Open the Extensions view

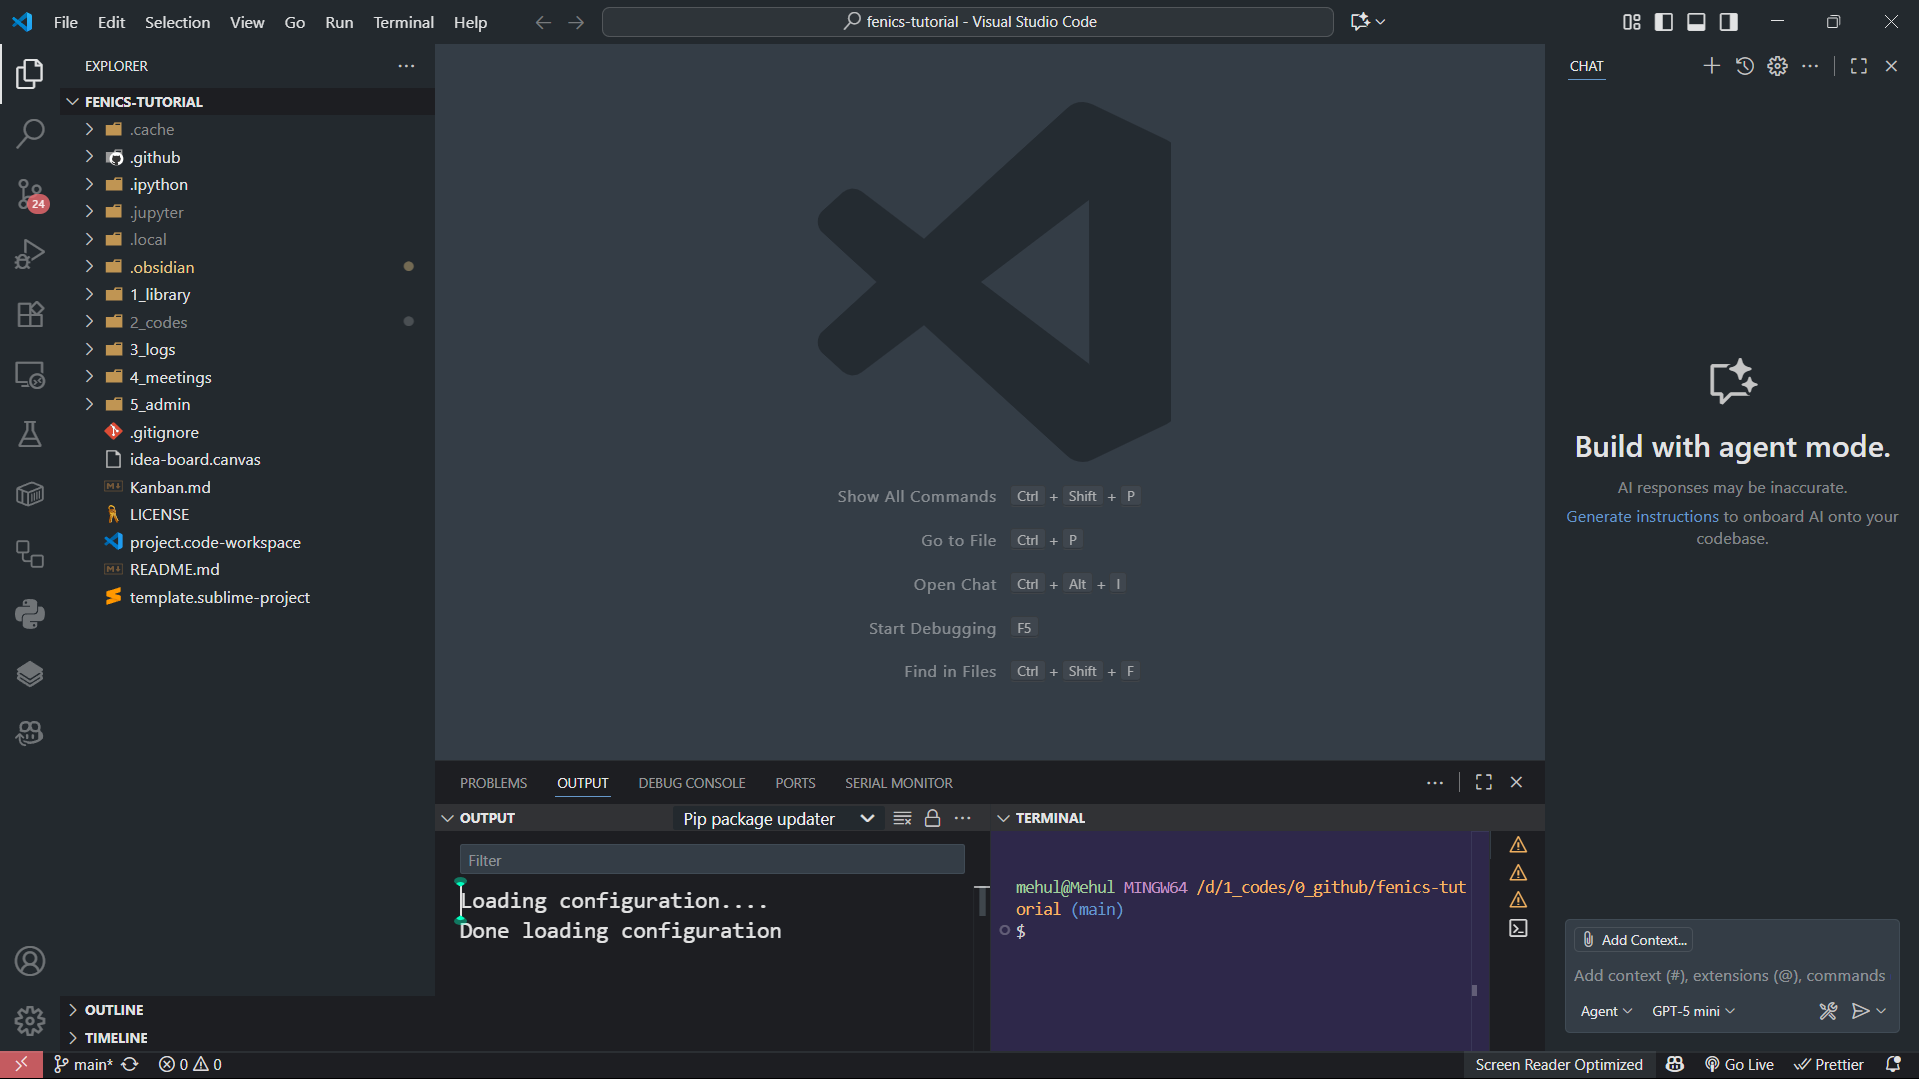30,314
